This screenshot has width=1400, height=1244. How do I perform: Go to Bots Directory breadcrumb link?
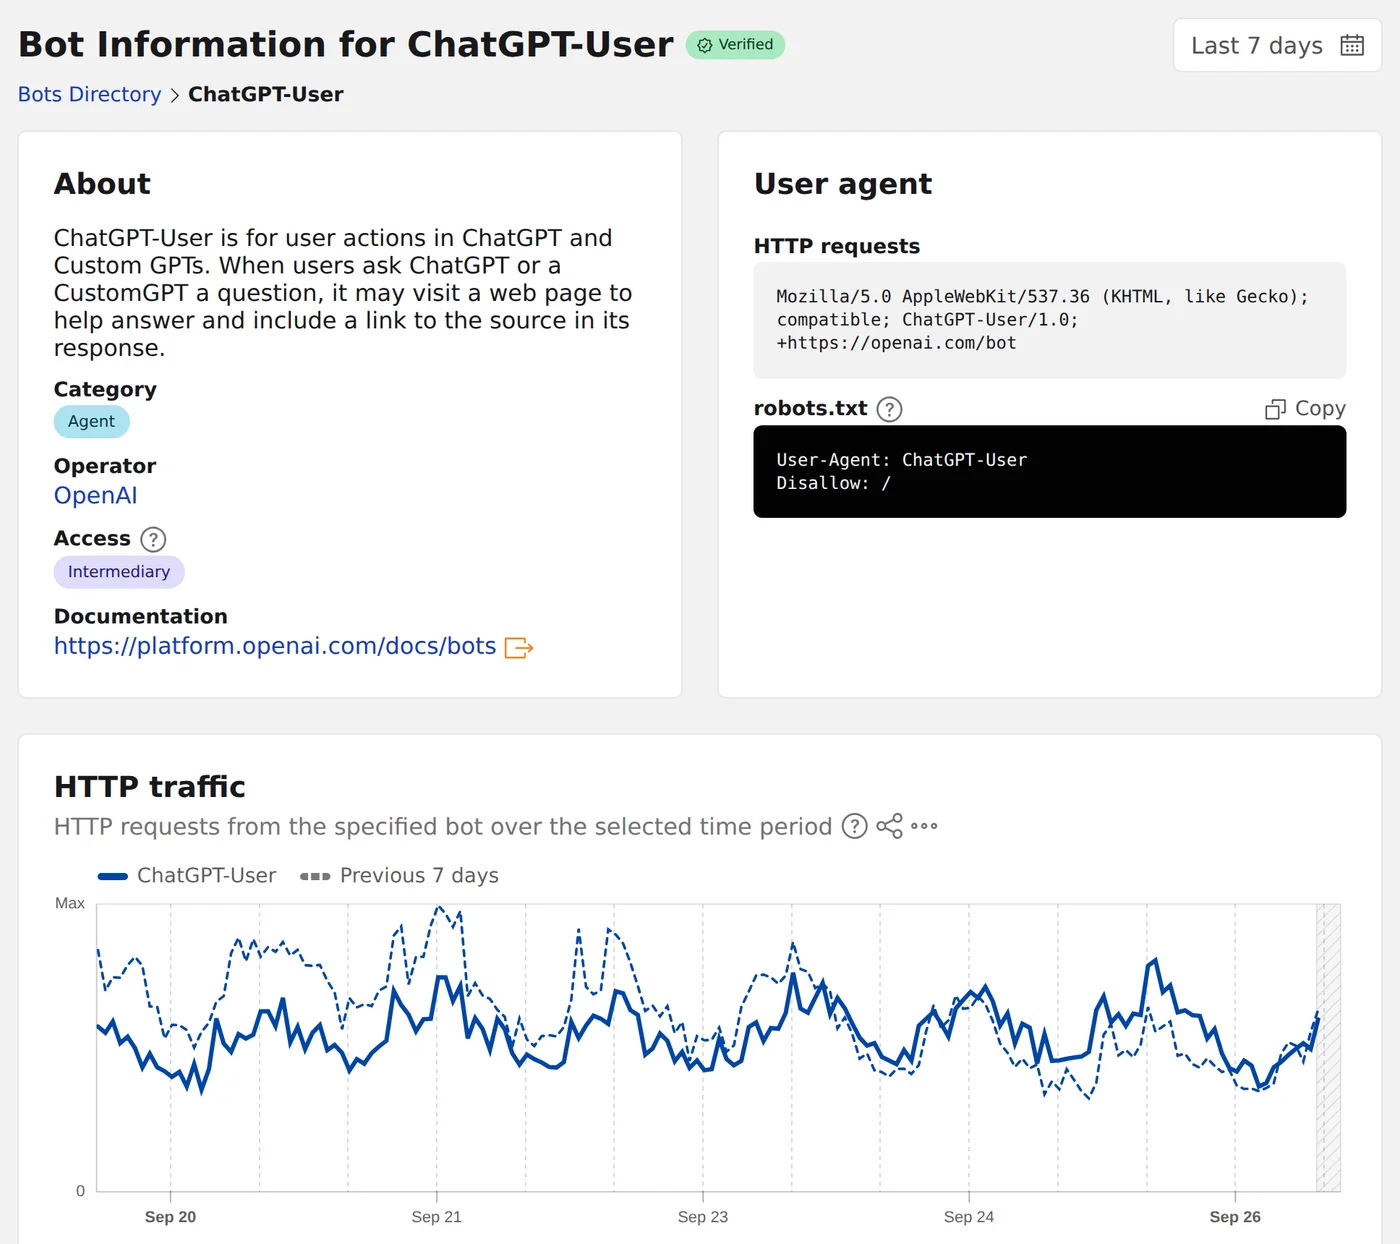[89, 94]
